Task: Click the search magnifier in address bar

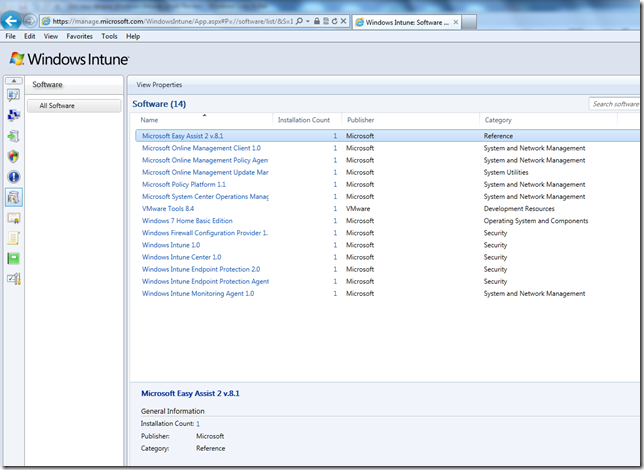Action: tap(299, 21)
